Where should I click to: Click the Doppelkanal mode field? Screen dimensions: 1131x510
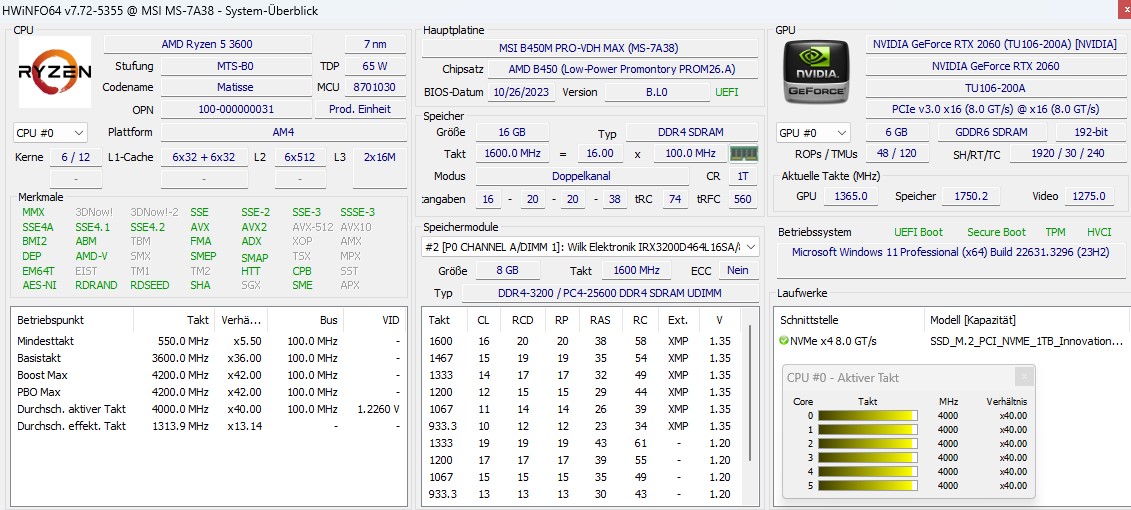coord(580,176)
